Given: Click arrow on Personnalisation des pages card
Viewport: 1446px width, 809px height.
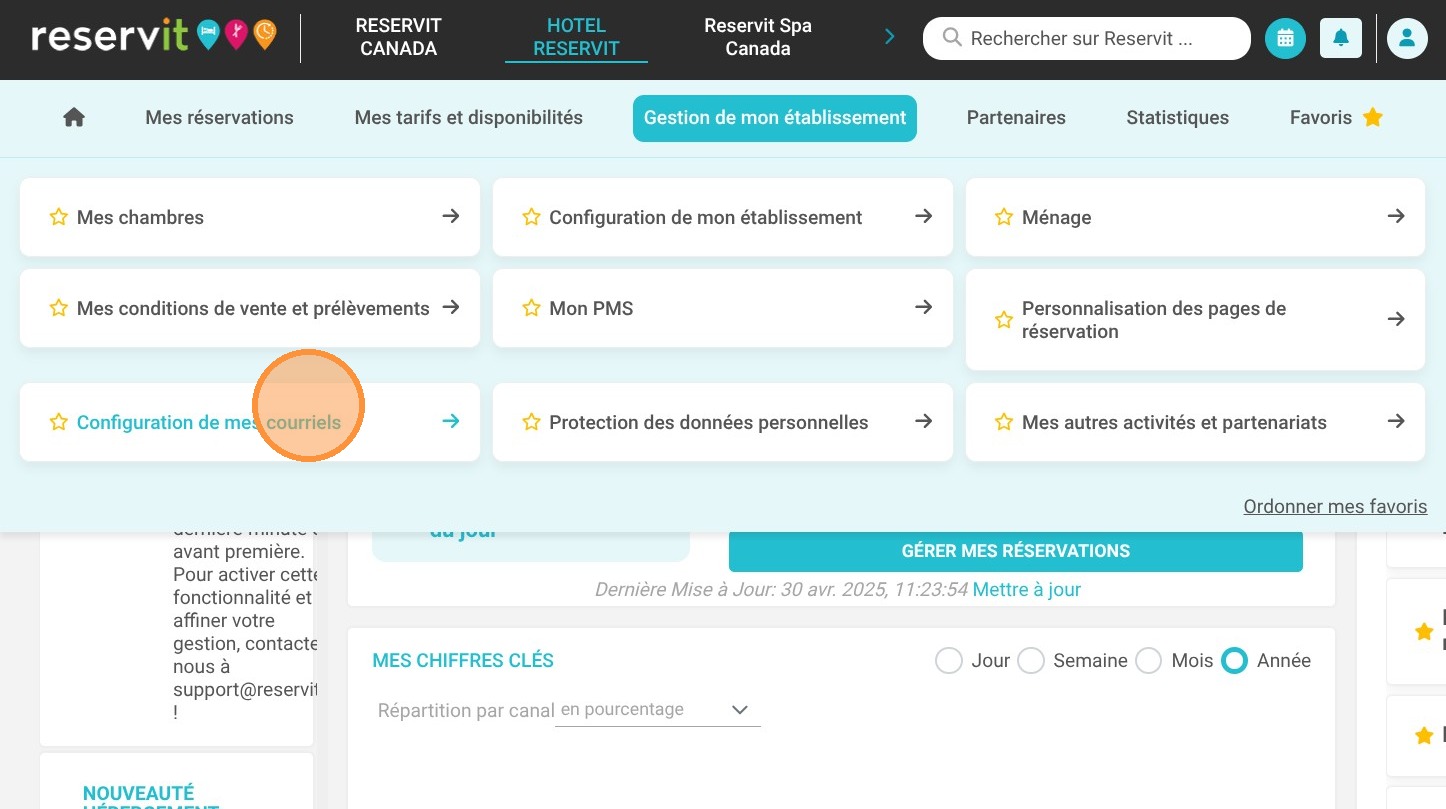Looking at the screenshot, I should [x=1397, y=319].
